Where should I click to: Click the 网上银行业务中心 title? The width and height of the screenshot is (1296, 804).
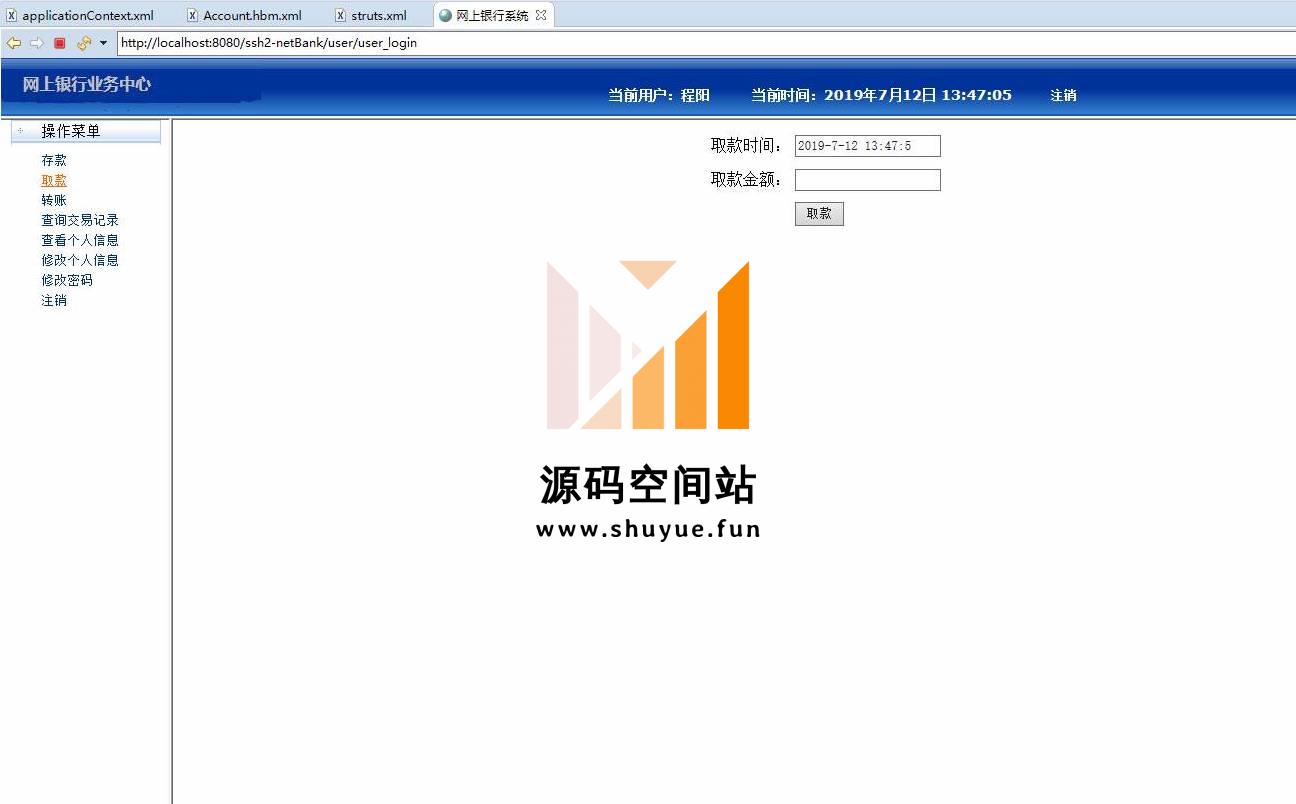tap(87, 84)
